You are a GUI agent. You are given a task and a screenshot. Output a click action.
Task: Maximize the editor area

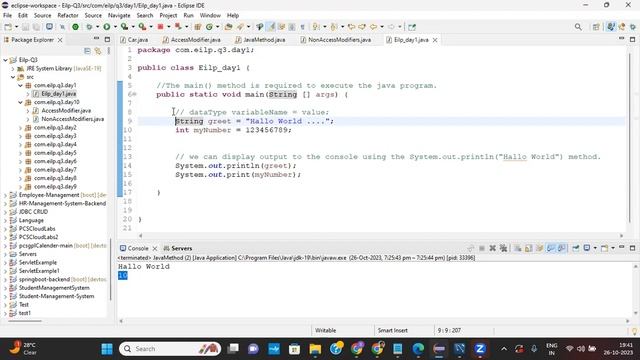coord(632,39)
